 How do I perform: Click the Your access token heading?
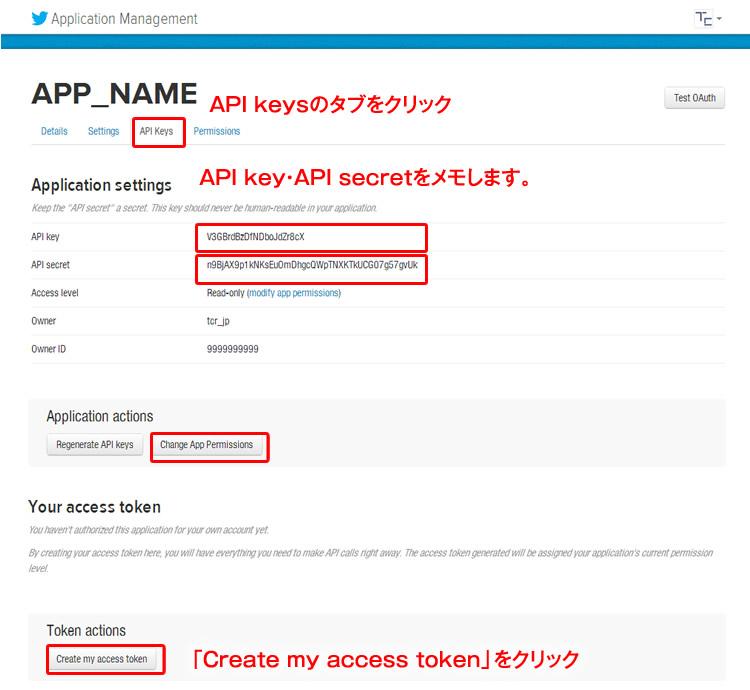(95, 507)
